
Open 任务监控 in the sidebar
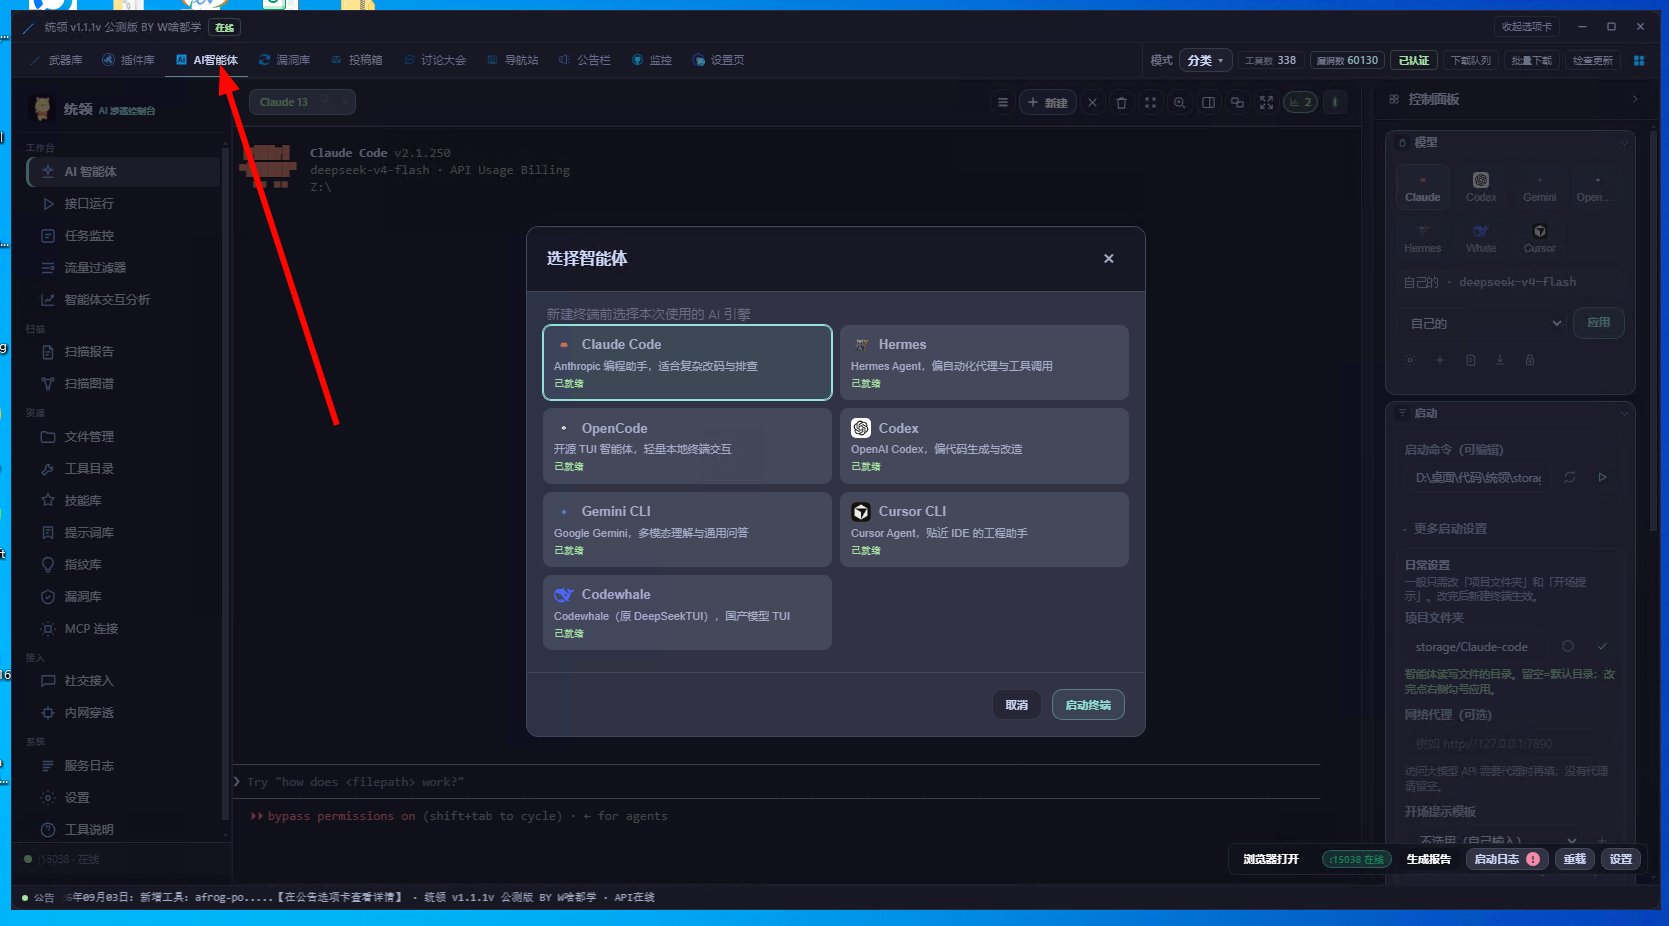click(x=123, y=236)
